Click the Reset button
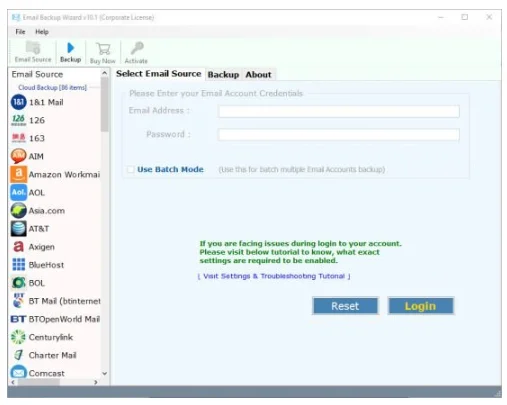Viewport: 507px width, 405px height. tap(345, 306)
